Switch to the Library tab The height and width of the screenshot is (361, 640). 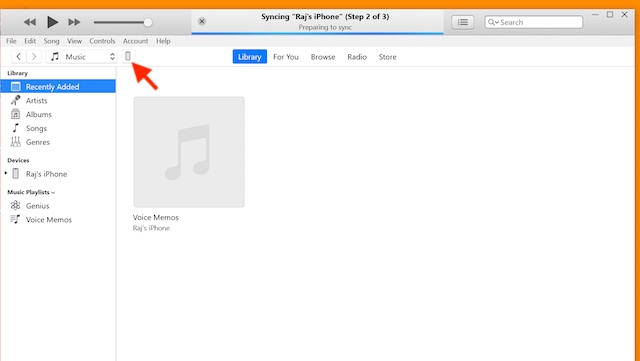click(249, 57)
